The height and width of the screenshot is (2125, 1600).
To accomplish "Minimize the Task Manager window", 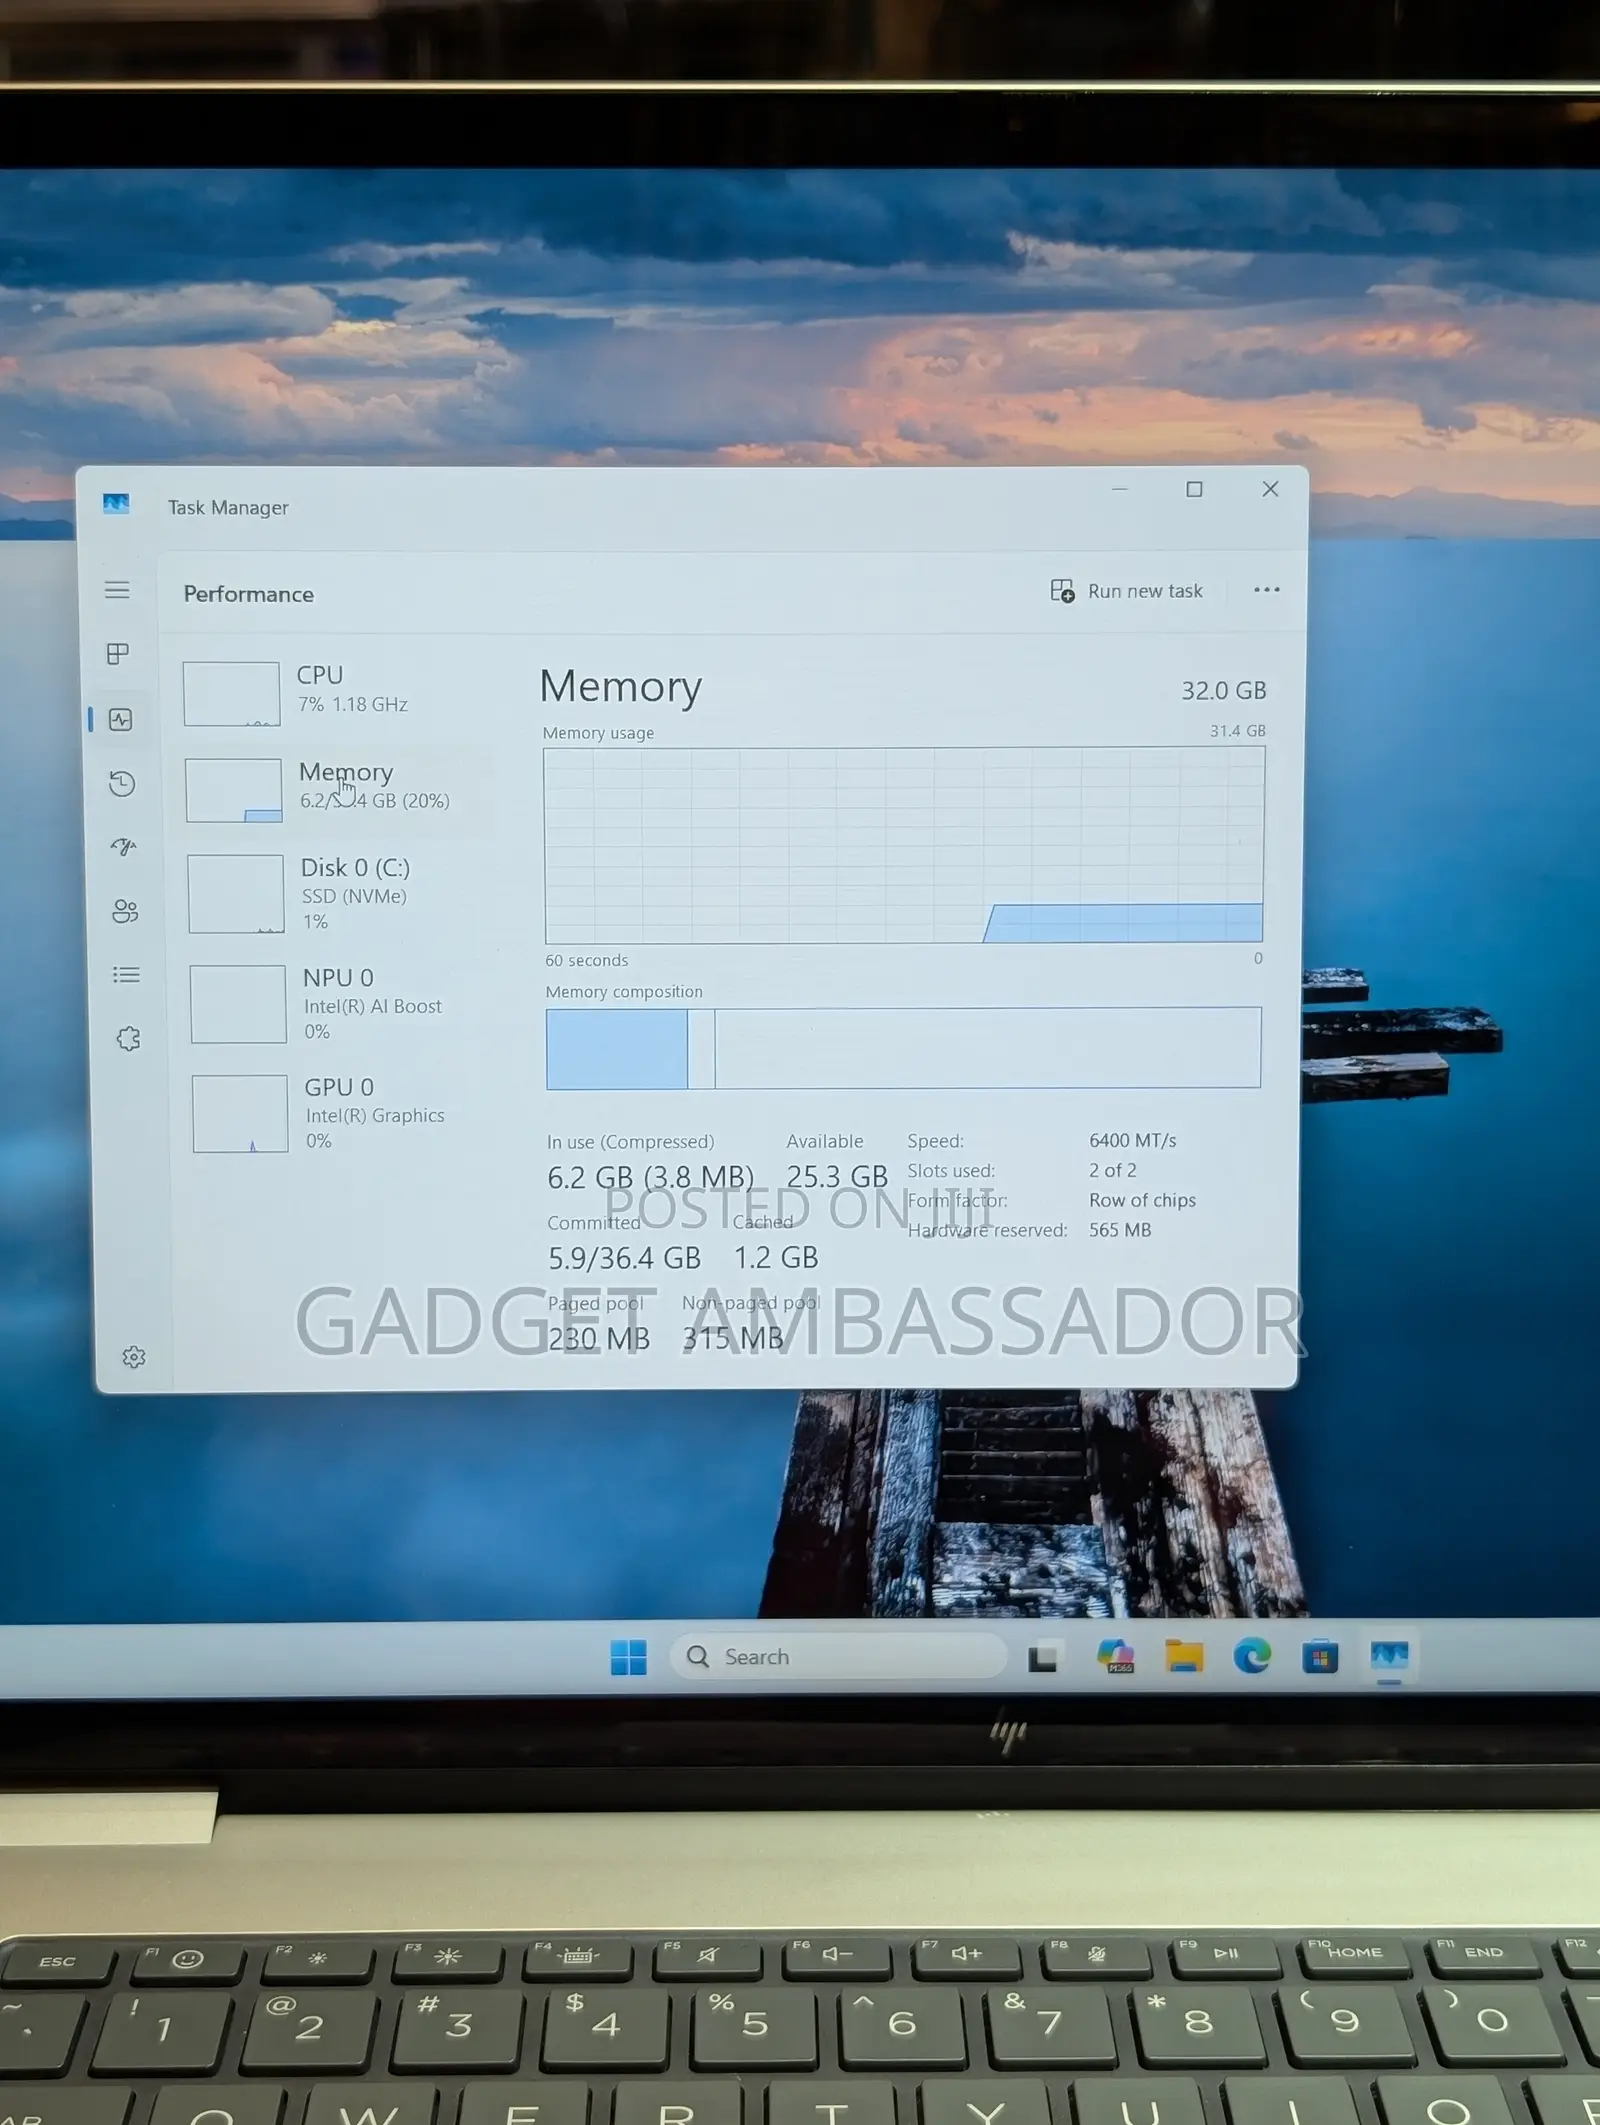I will coord(1120,489).
